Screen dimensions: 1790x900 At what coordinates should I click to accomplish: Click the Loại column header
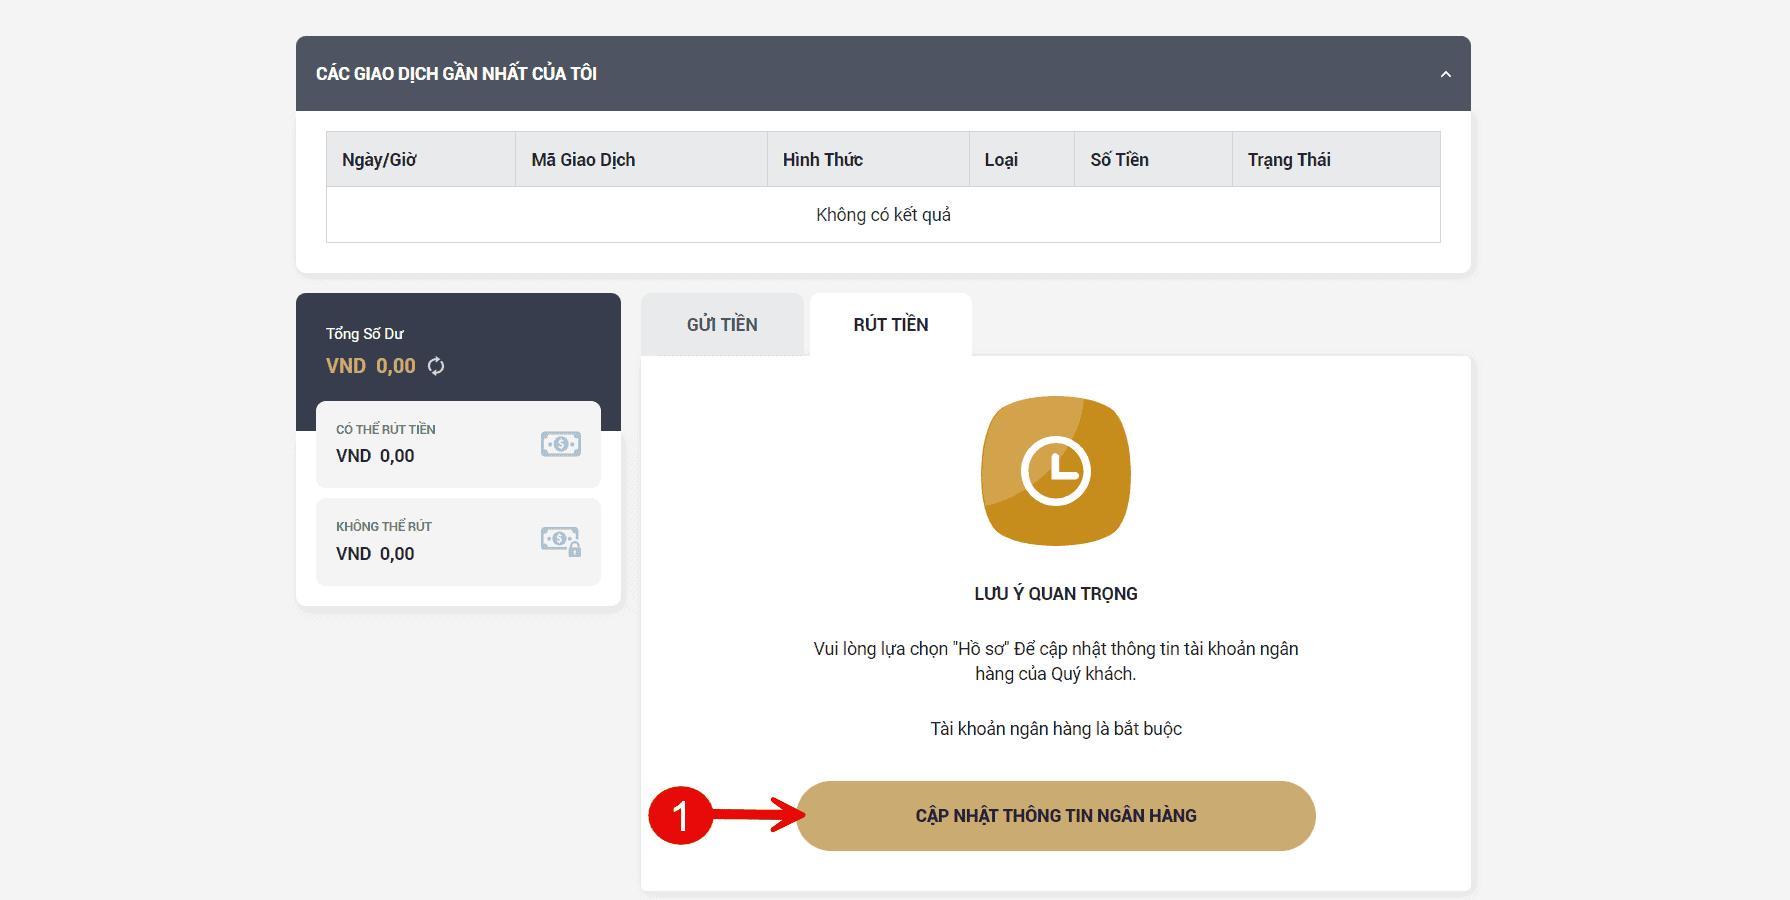[1022, 159]
